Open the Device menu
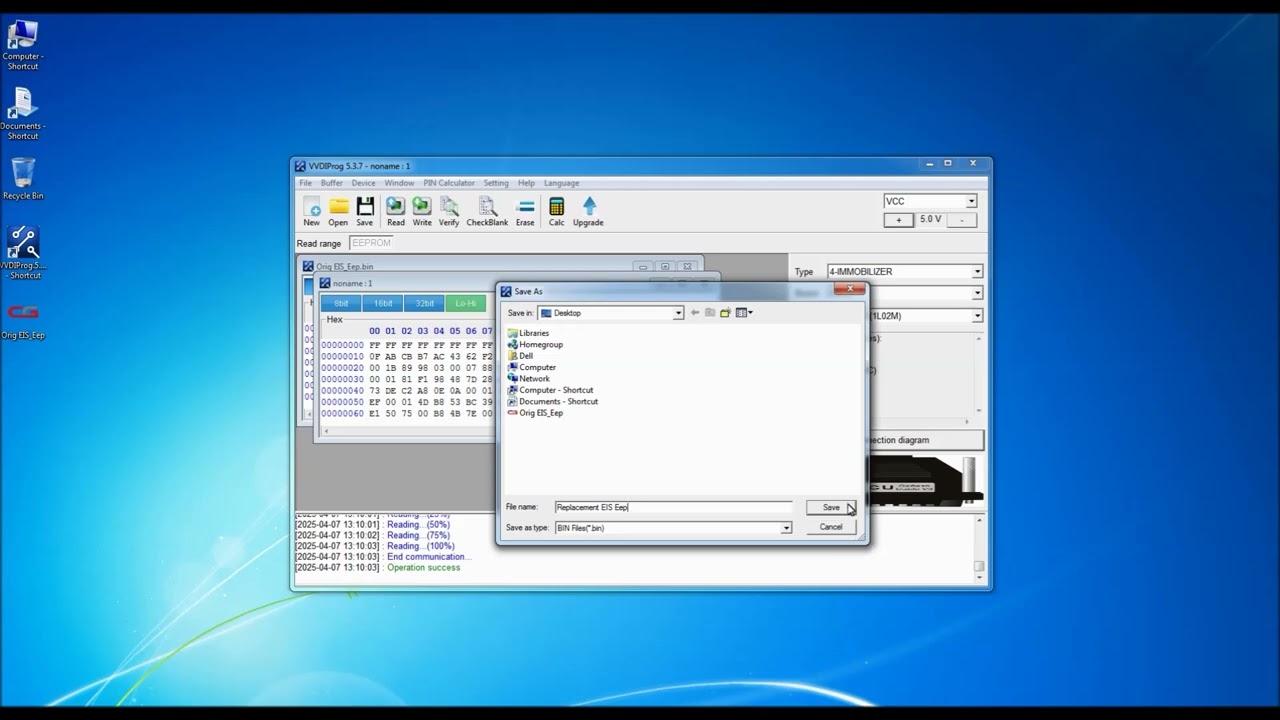1280x720 pixels. click(363, 183)
